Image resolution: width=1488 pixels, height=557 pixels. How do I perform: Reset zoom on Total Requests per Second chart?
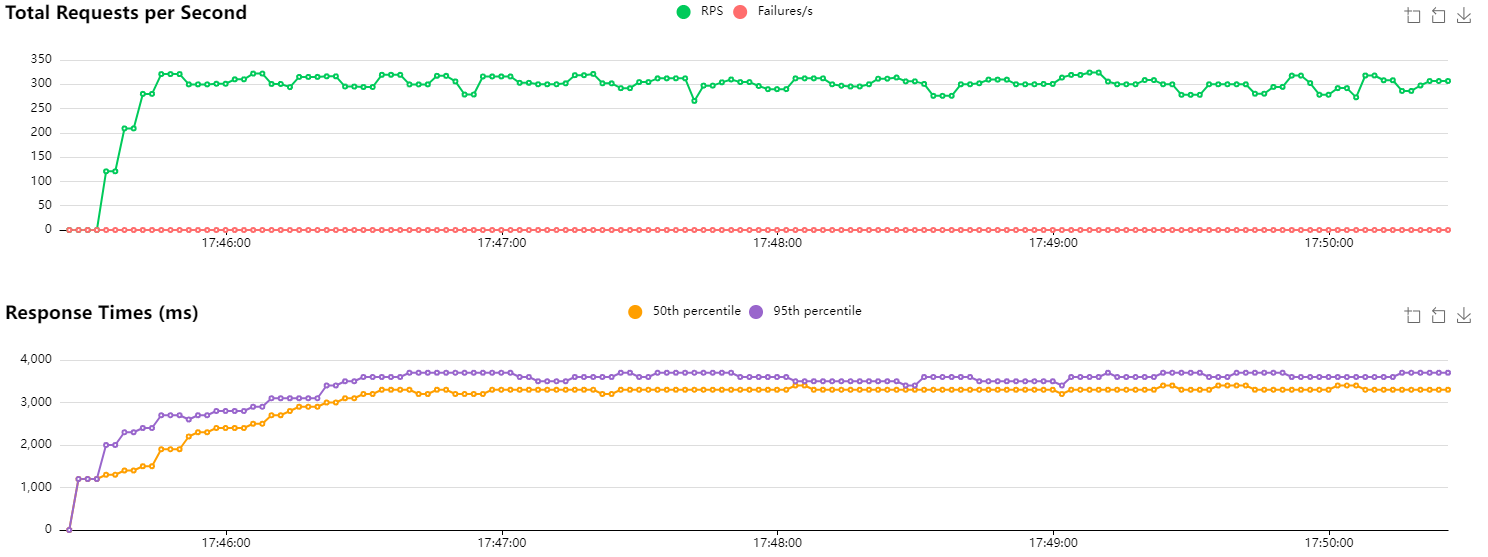point(1438,15)
